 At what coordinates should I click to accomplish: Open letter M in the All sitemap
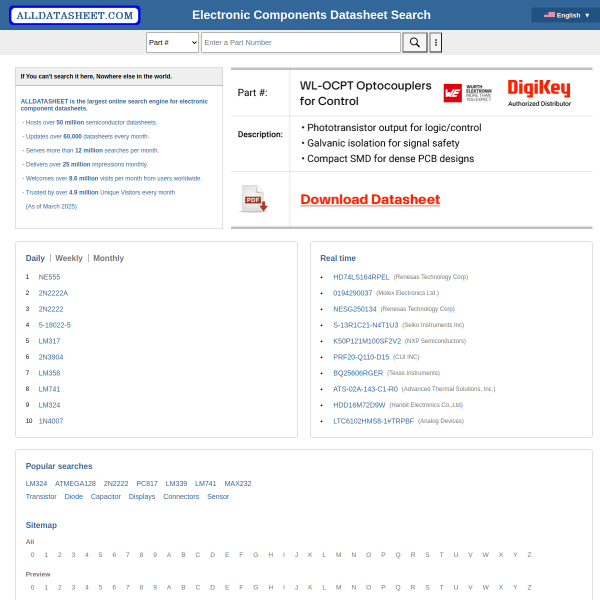point(338,555)
